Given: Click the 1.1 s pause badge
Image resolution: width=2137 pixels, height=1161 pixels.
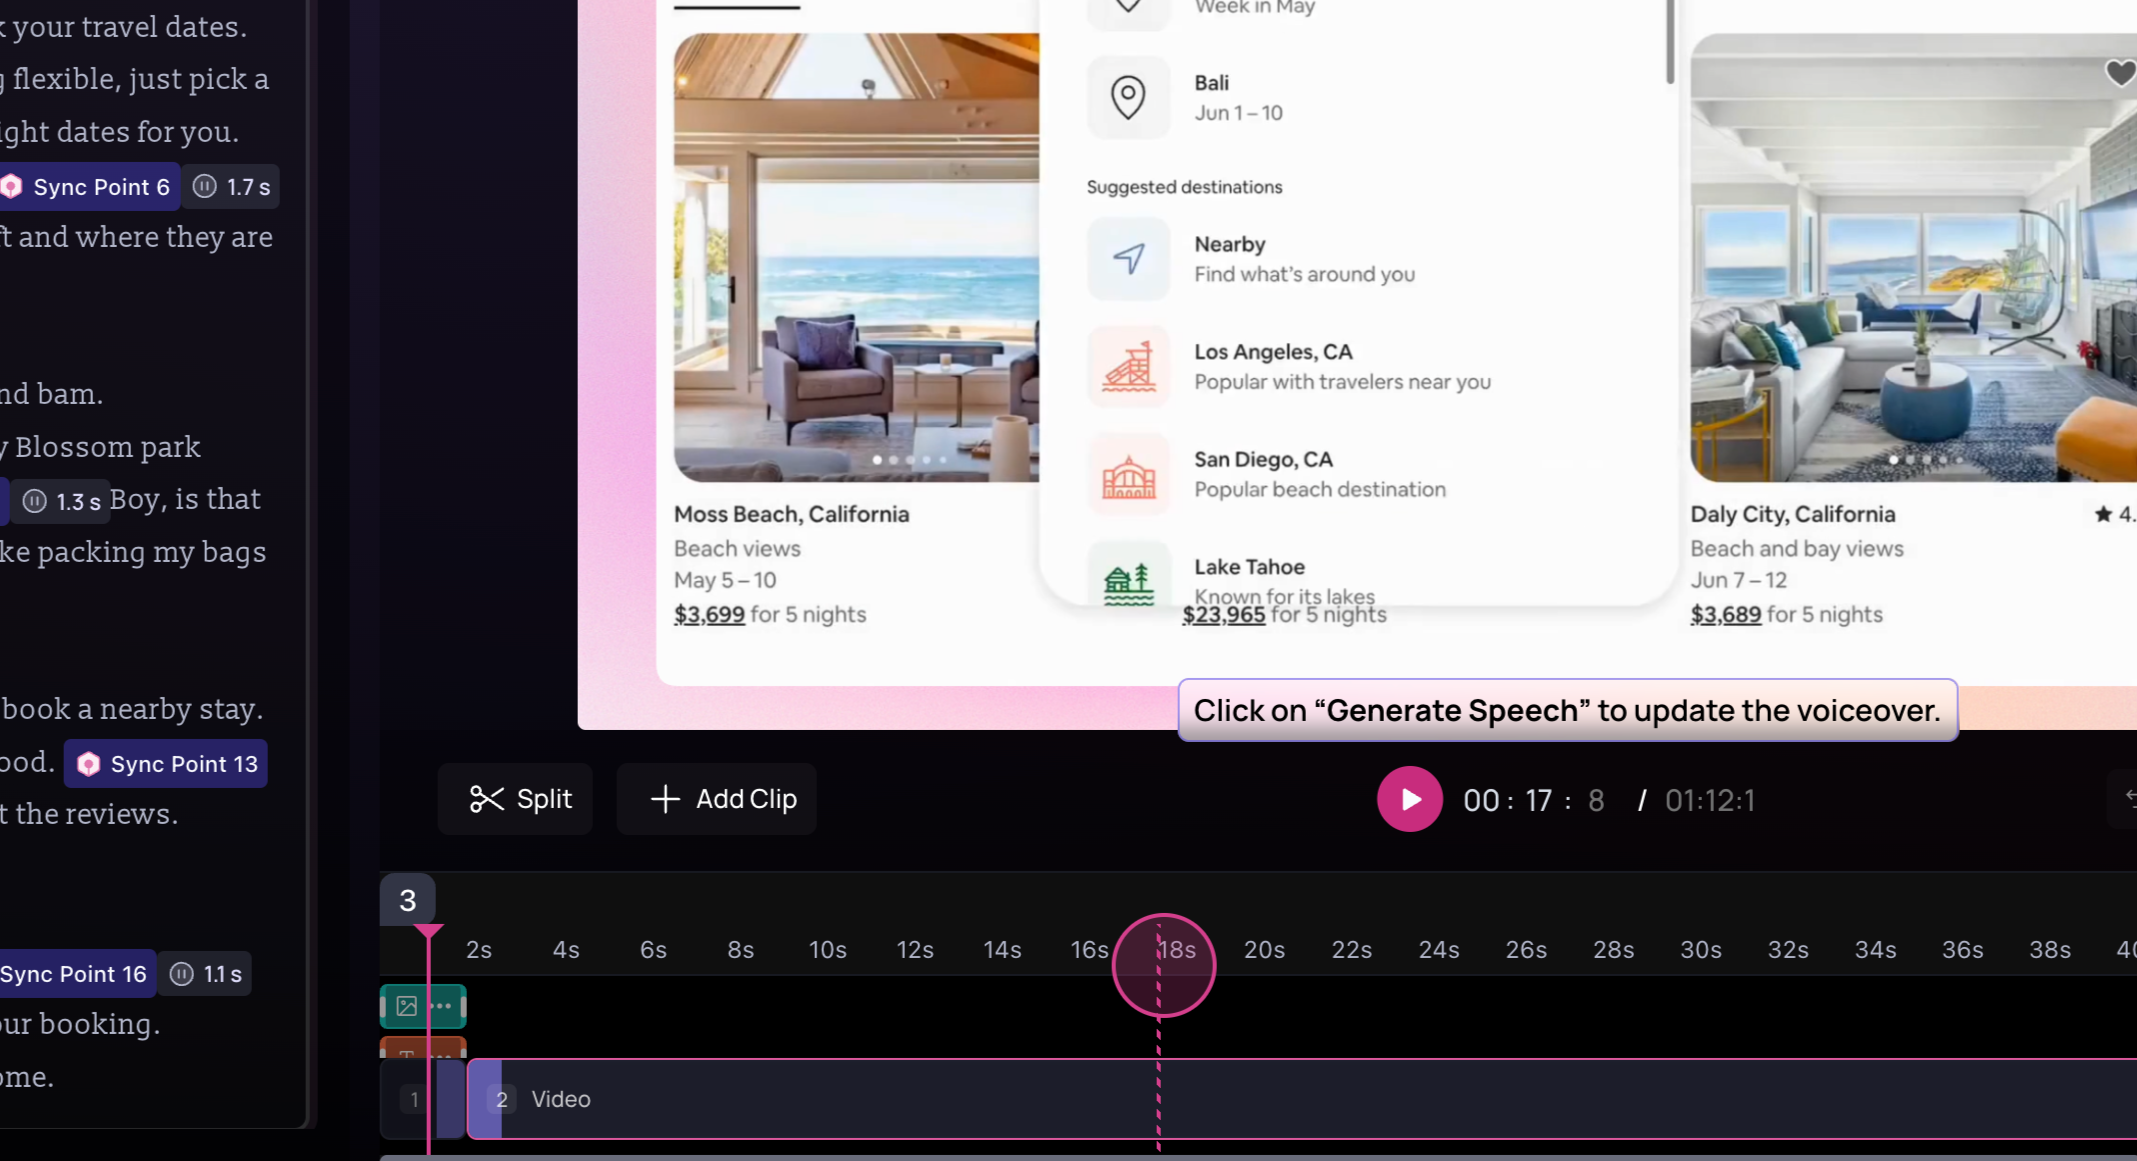Looking at the screenshot, I should [206, 974].
